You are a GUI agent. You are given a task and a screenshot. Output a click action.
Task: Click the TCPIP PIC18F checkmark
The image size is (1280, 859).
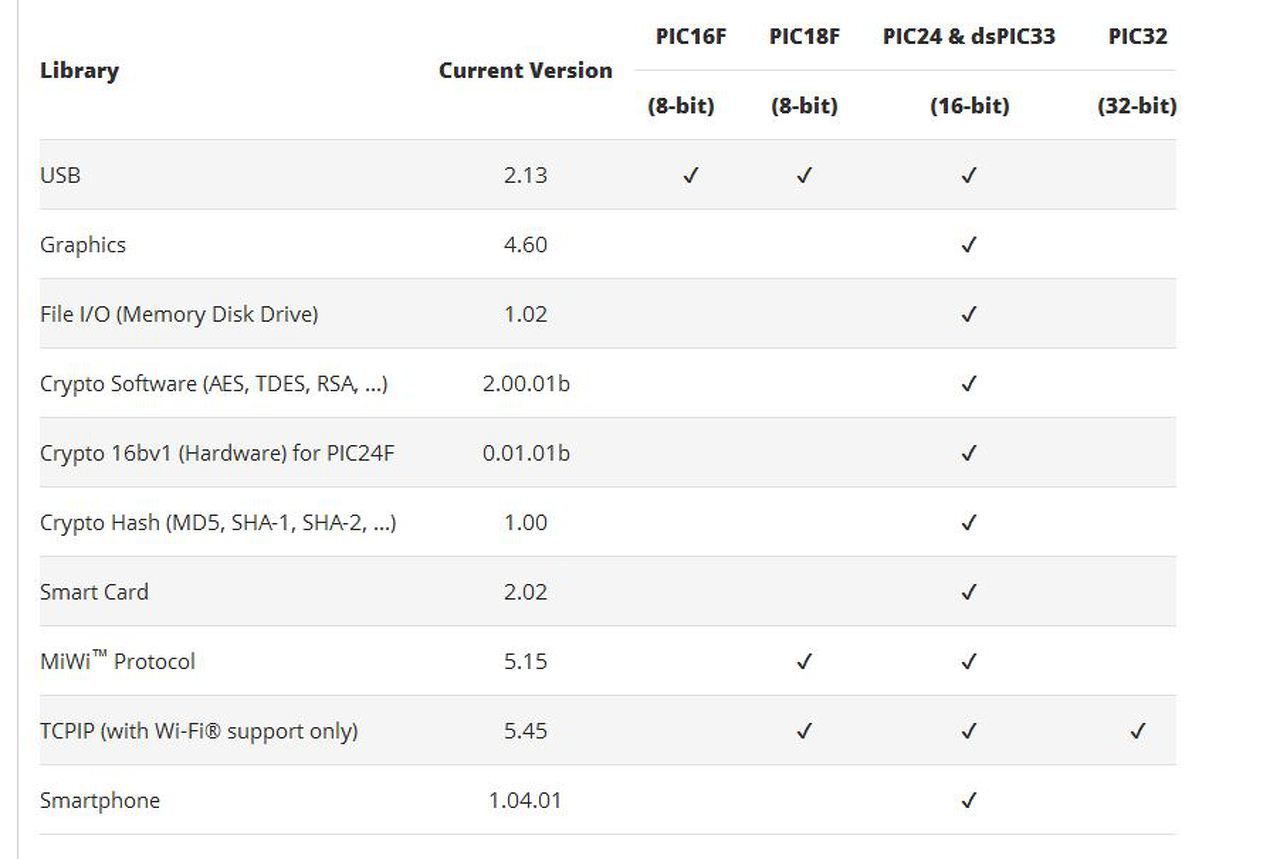coord(804,731)
